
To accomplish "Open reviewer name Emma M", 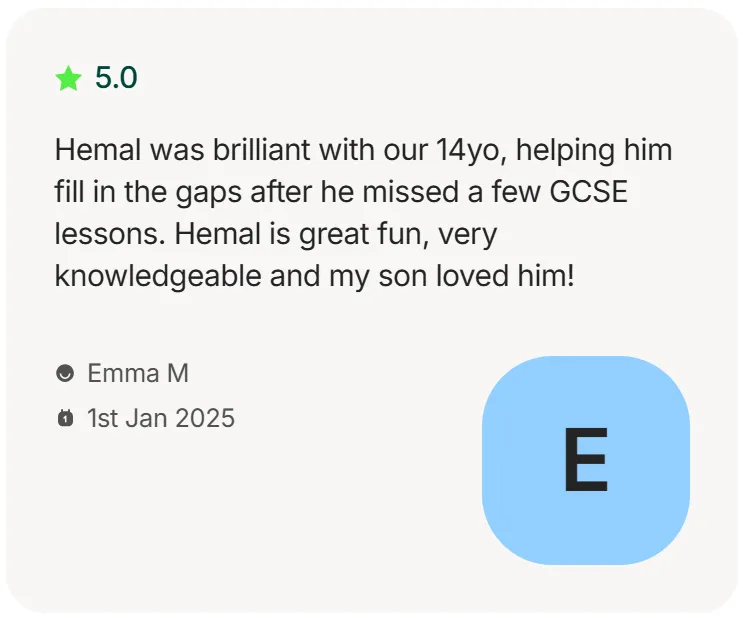I will click(x=138, y=373).
